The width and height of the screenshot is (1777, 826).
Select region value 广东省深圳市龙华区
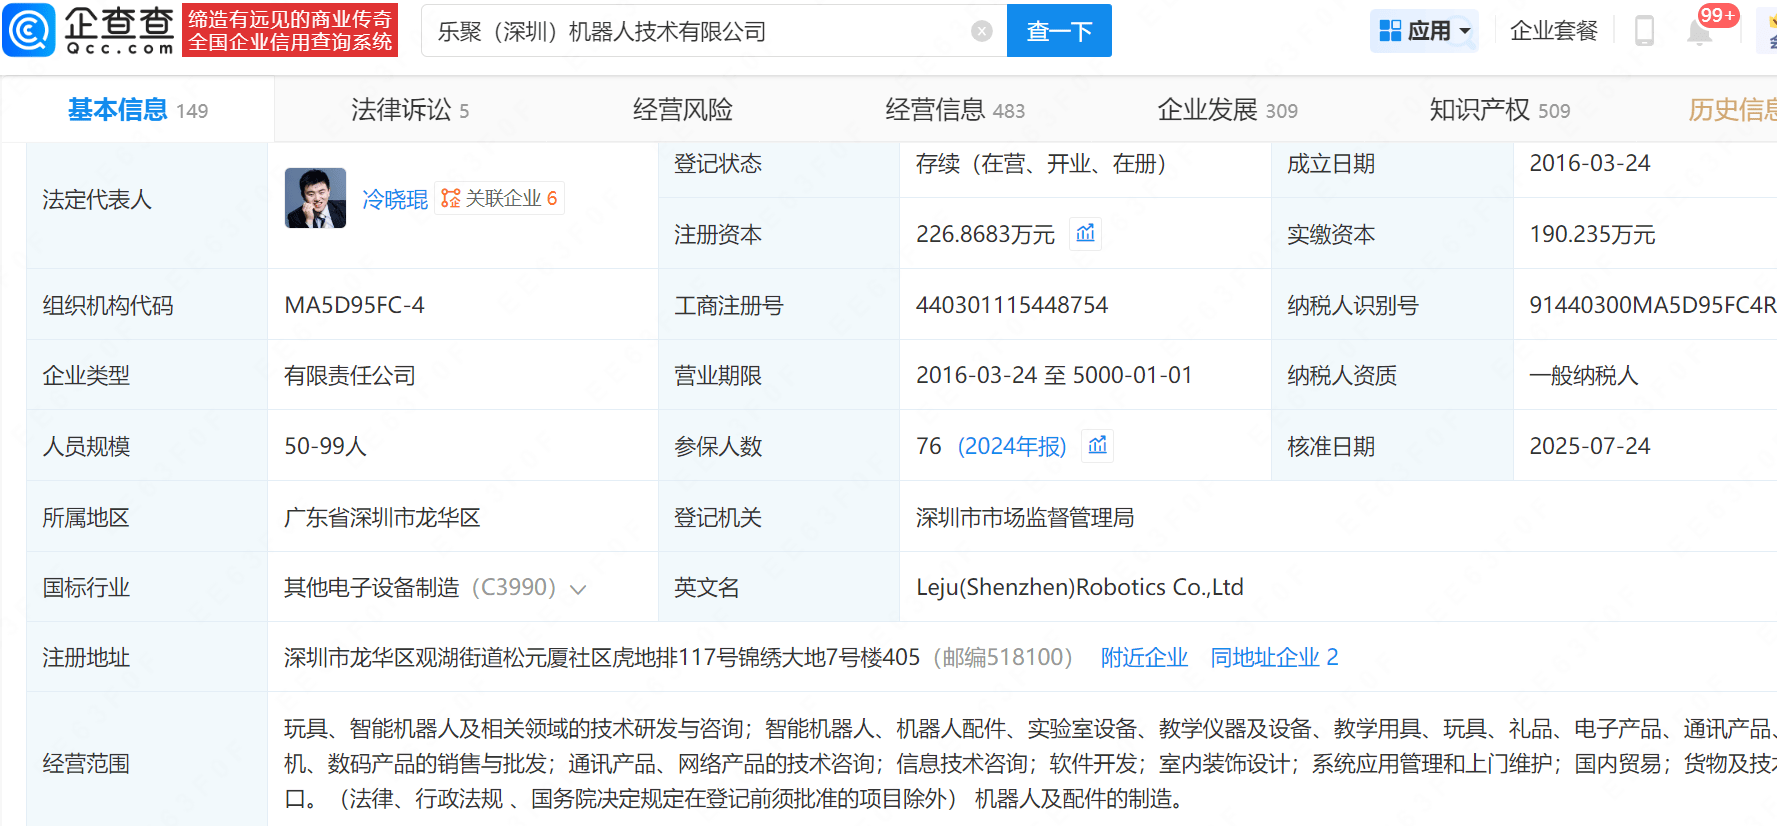click(x=382, y=517)
